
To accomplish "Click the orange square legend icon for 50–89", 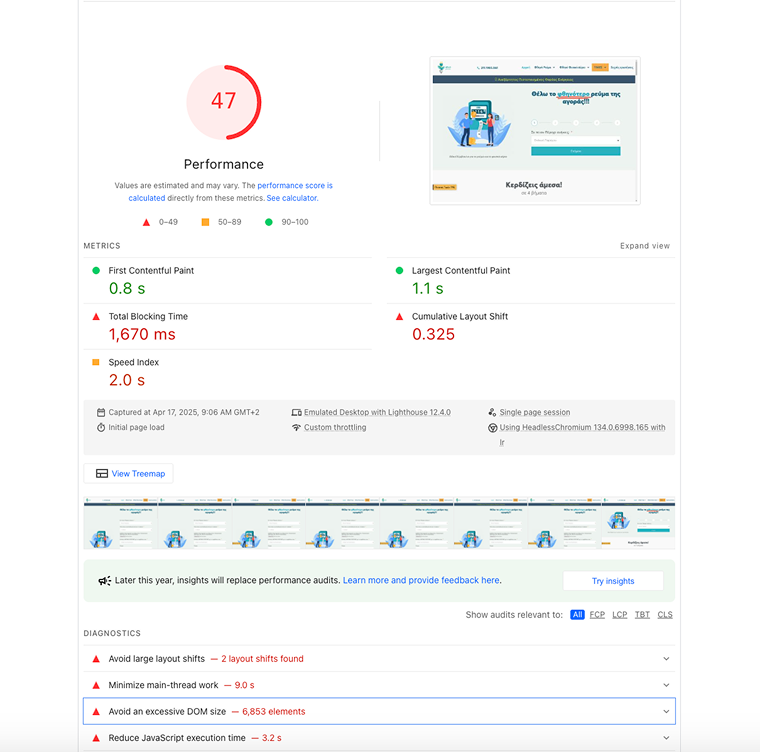I will pyautogui.click(x=206, y=222).
